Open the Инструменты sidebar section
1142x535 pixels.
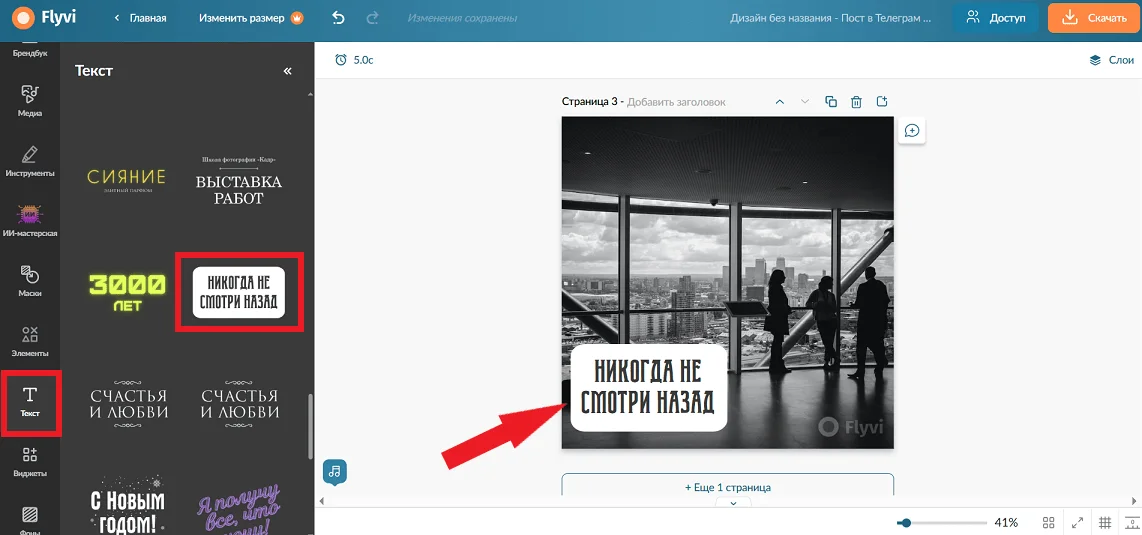[30, 161]
